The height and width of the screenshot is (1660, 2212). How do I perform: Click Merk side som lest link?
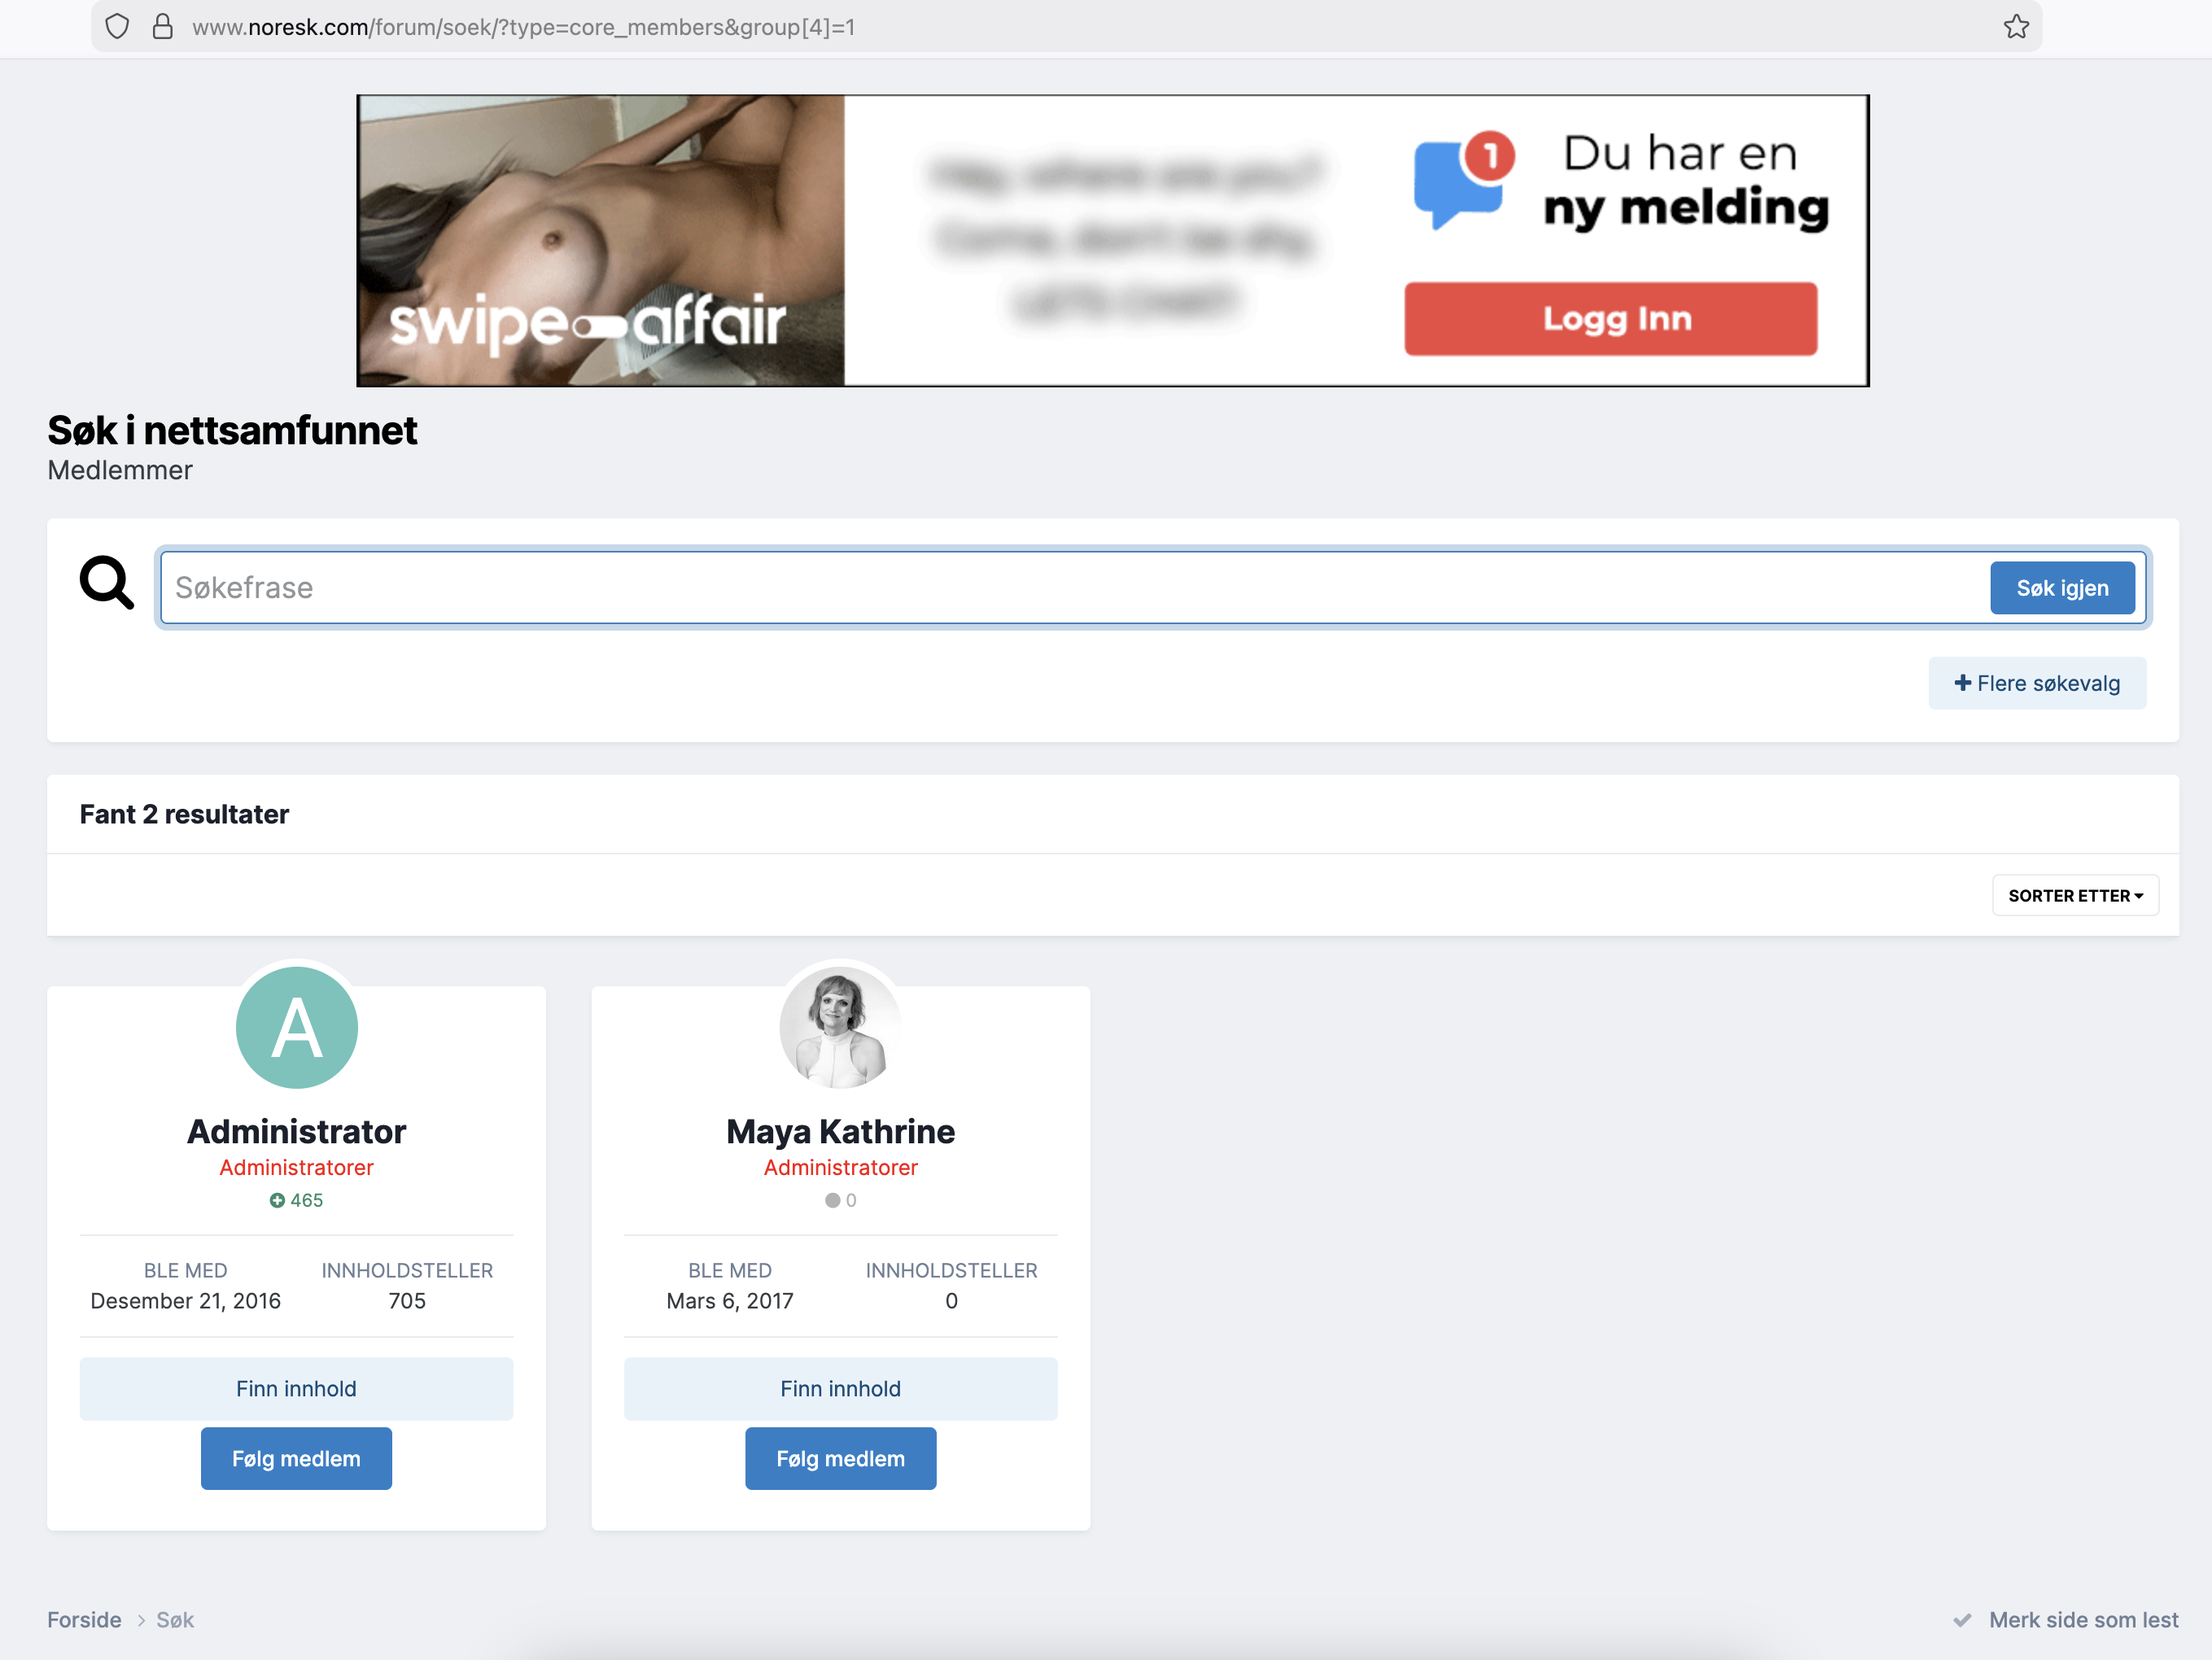2082,1619
